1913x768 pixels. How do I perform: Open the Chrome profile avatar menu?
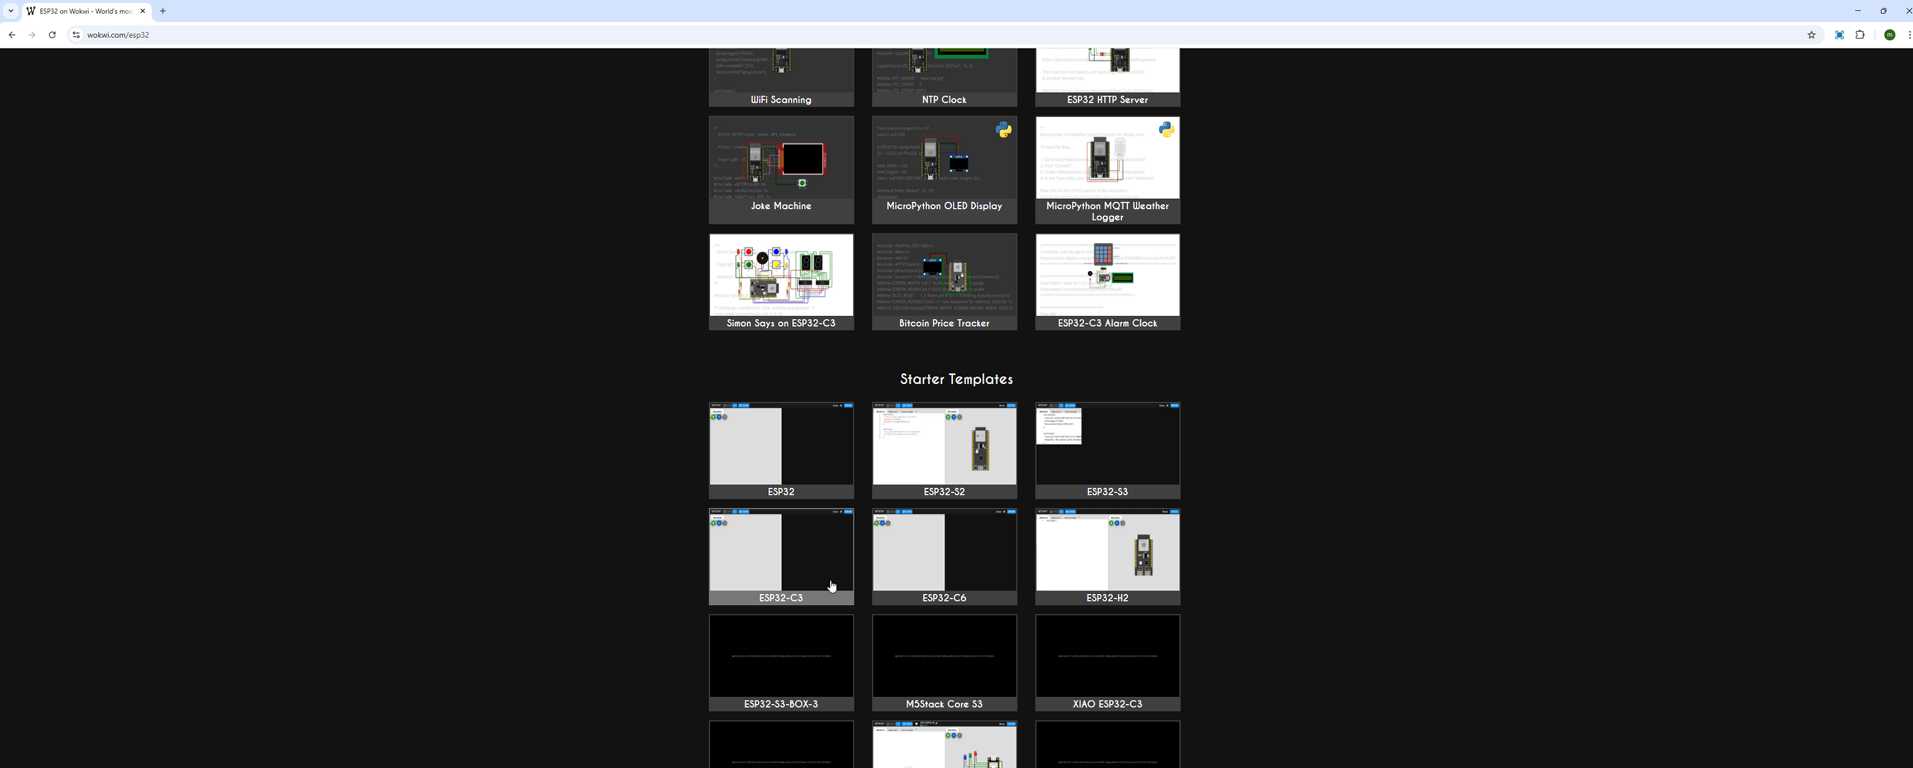1889,35
